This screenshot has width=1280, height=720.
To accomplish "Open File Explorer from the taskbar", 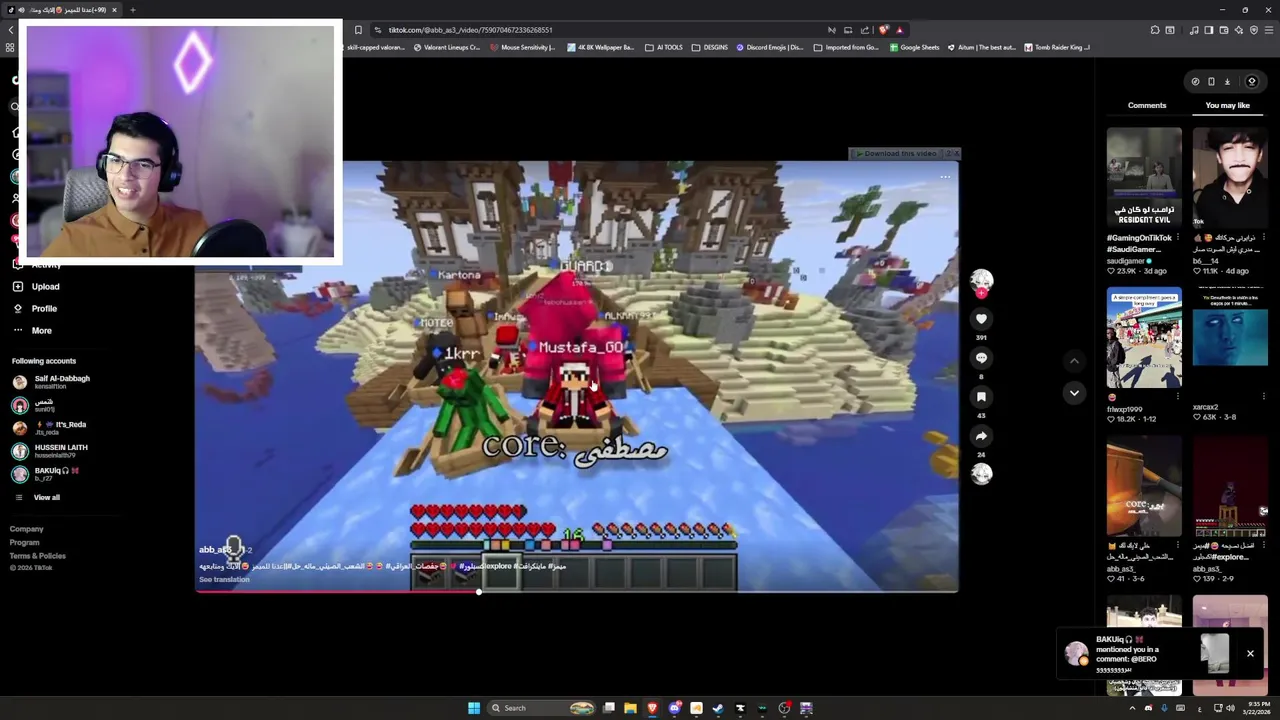I will tap(630, 708).
